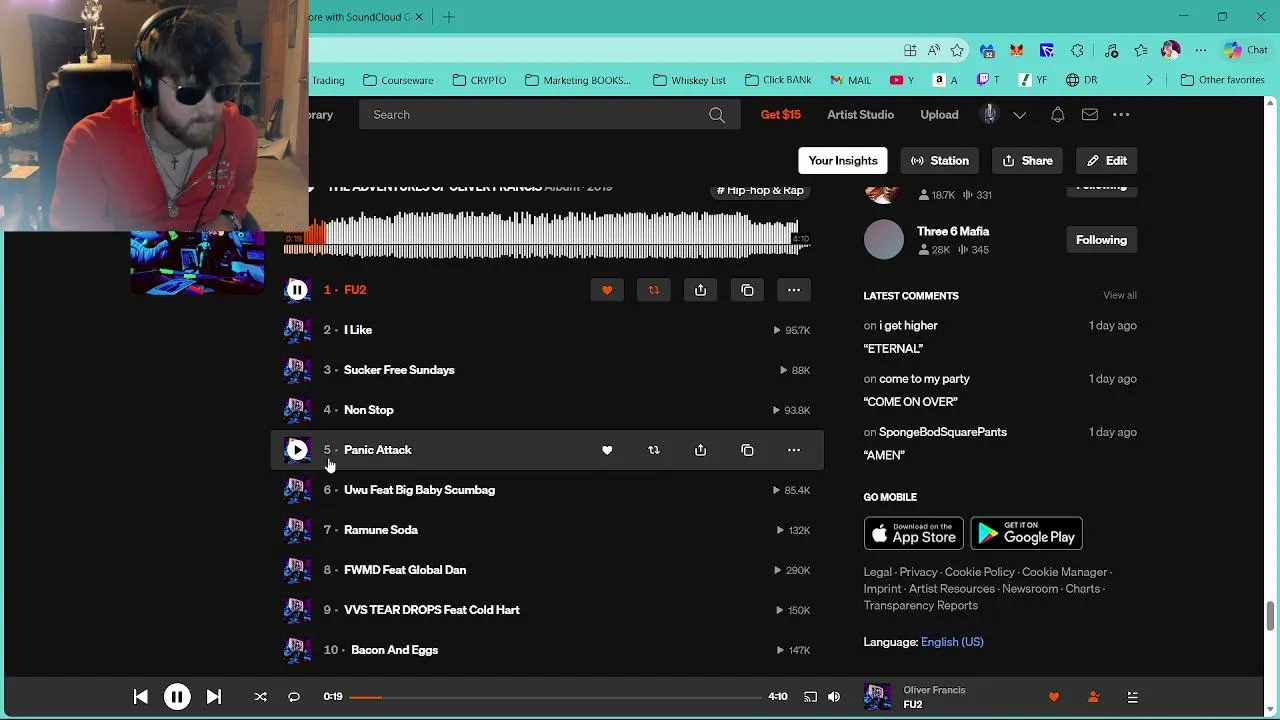Repost the Panic Attack track
This screenshot has width=1280, height=720.
pos(654,450)
